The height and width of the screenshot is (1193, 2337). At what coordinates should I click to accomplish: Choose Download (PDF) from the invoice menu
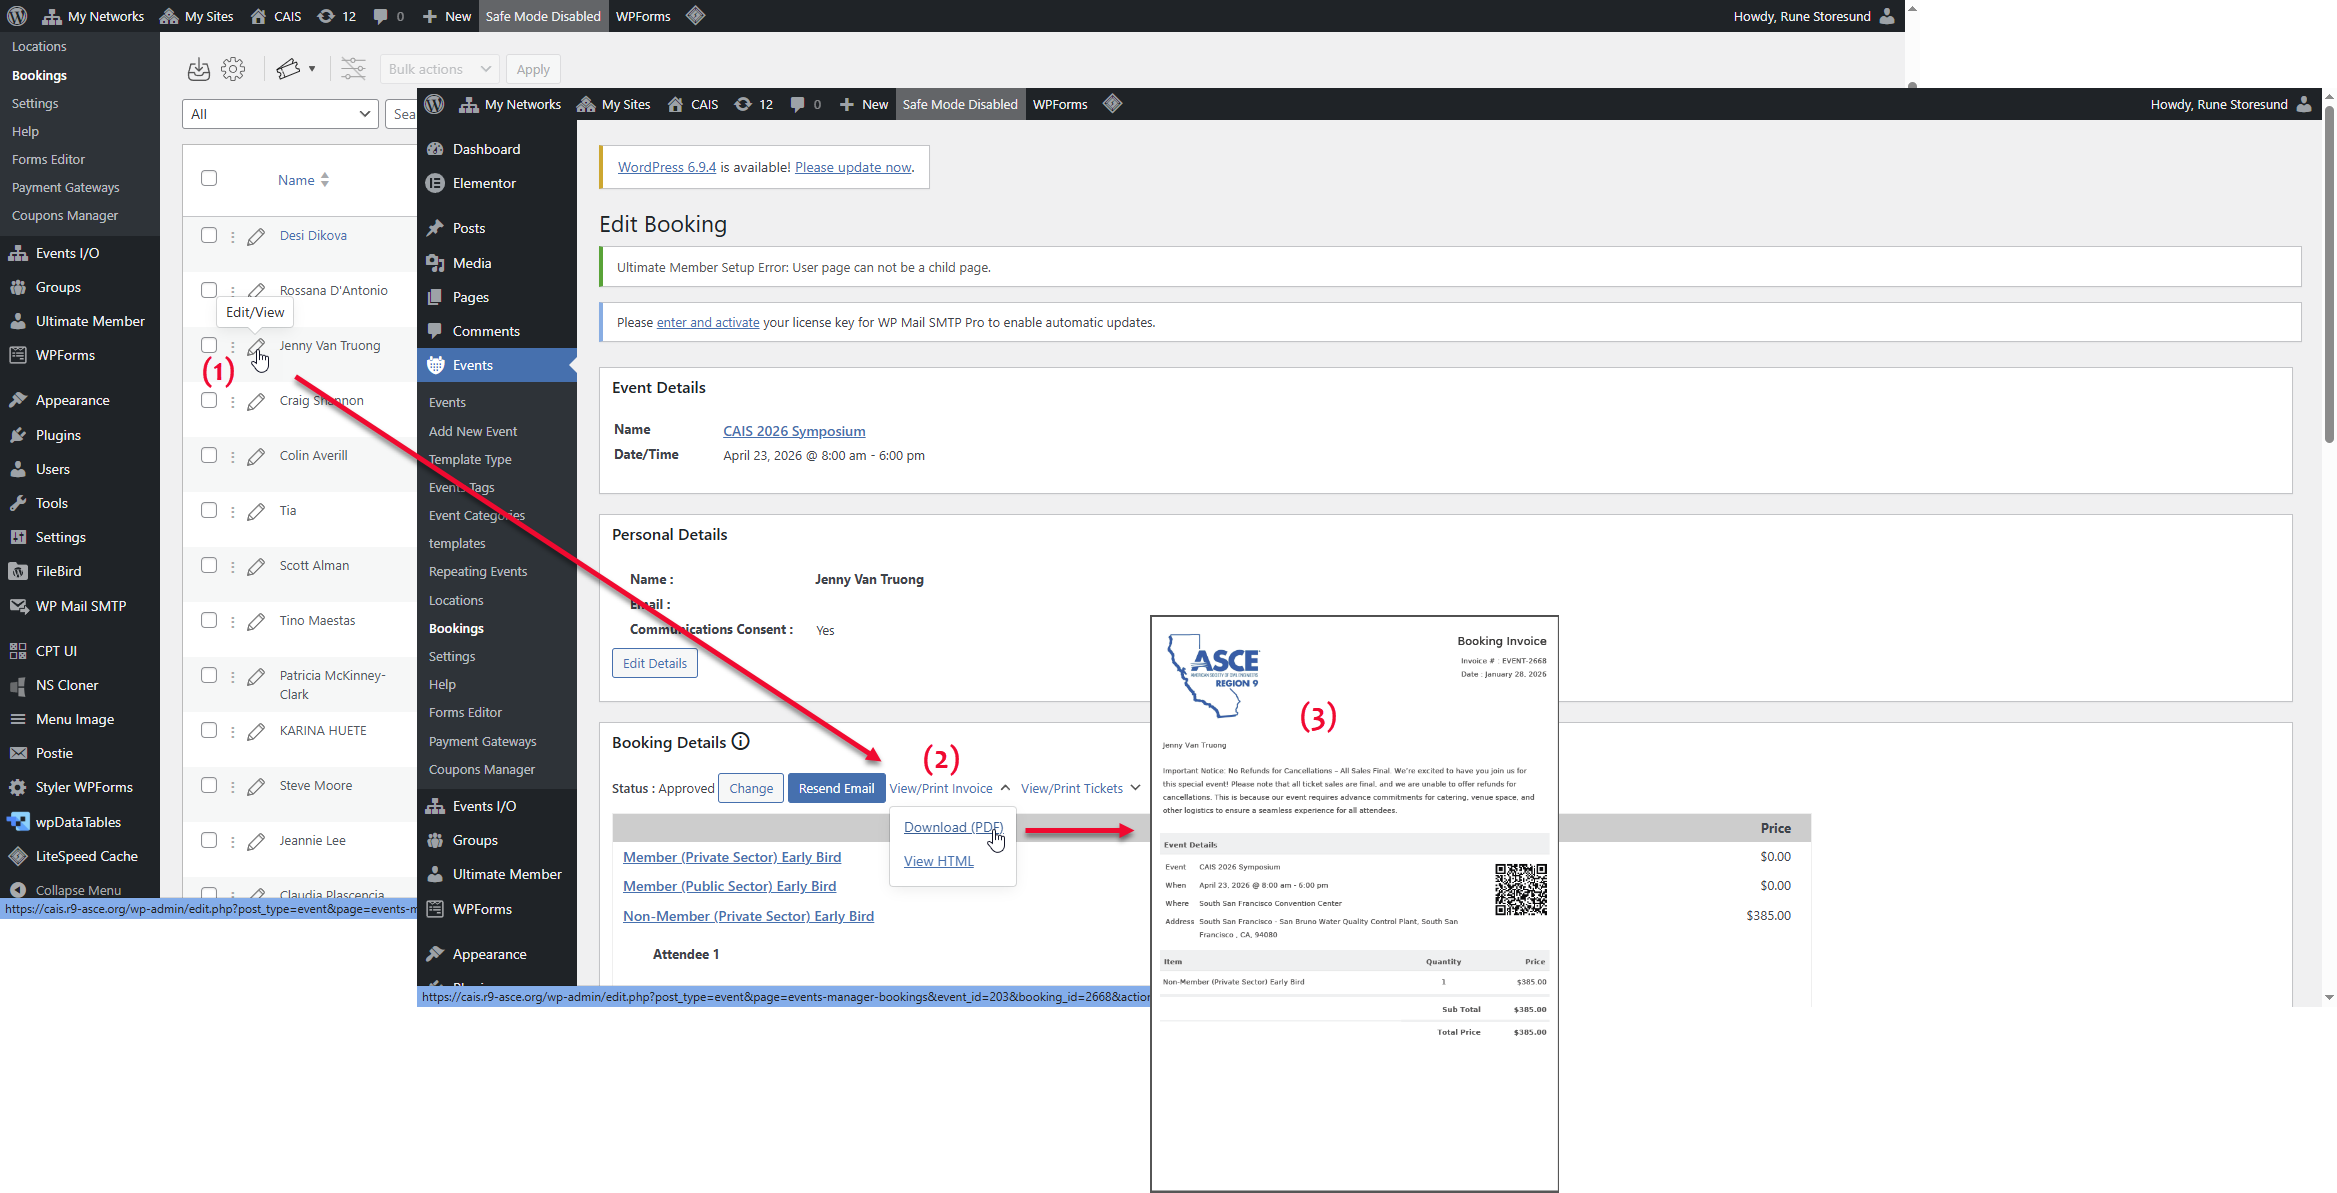[953, 827]
